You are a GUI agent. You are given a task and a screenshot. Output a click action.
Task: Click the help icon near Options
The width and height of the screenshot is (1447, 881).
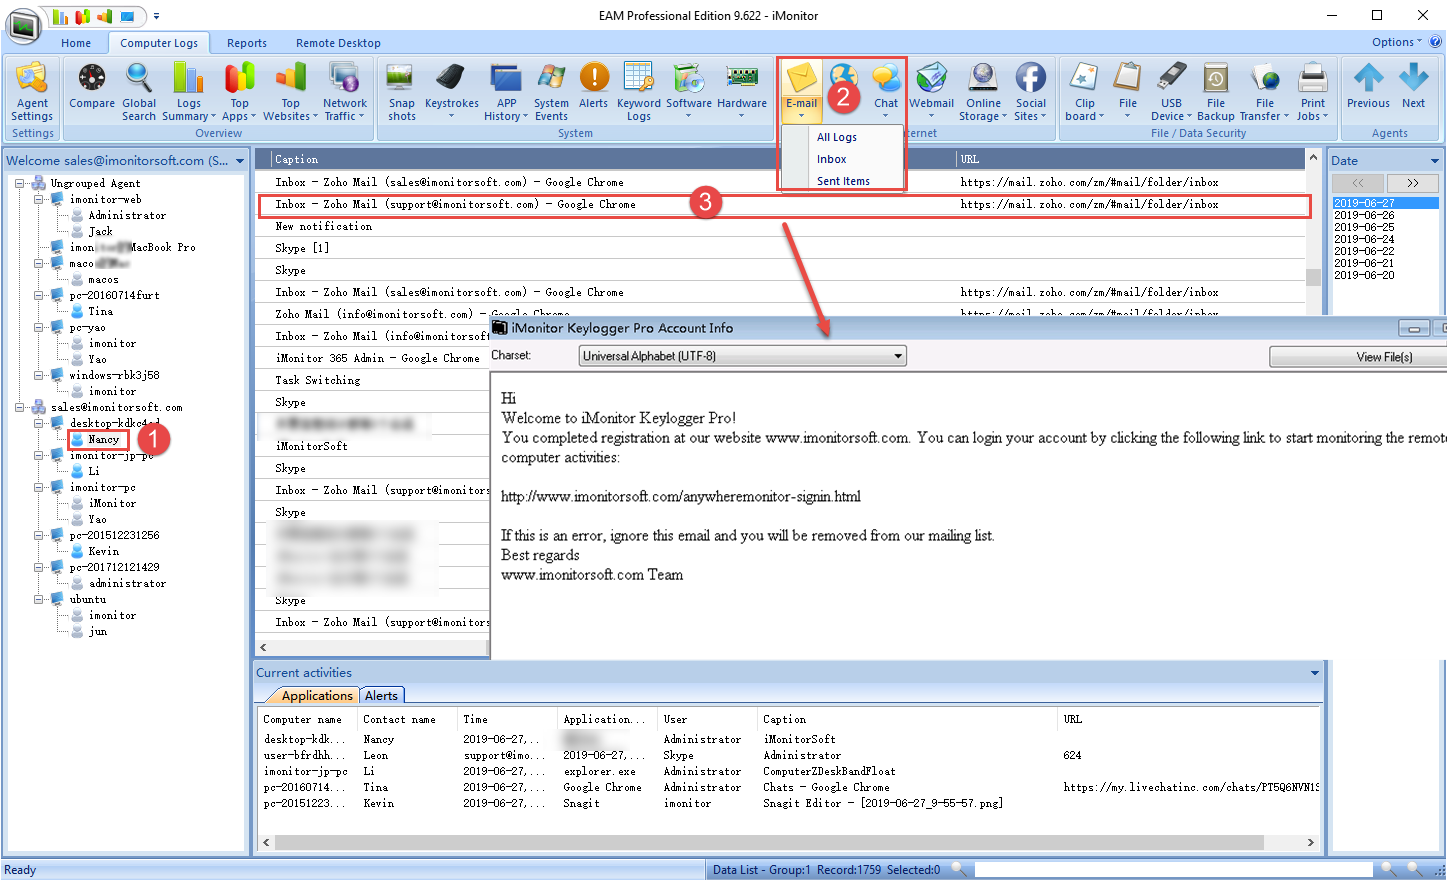[x=1436, y=42]
